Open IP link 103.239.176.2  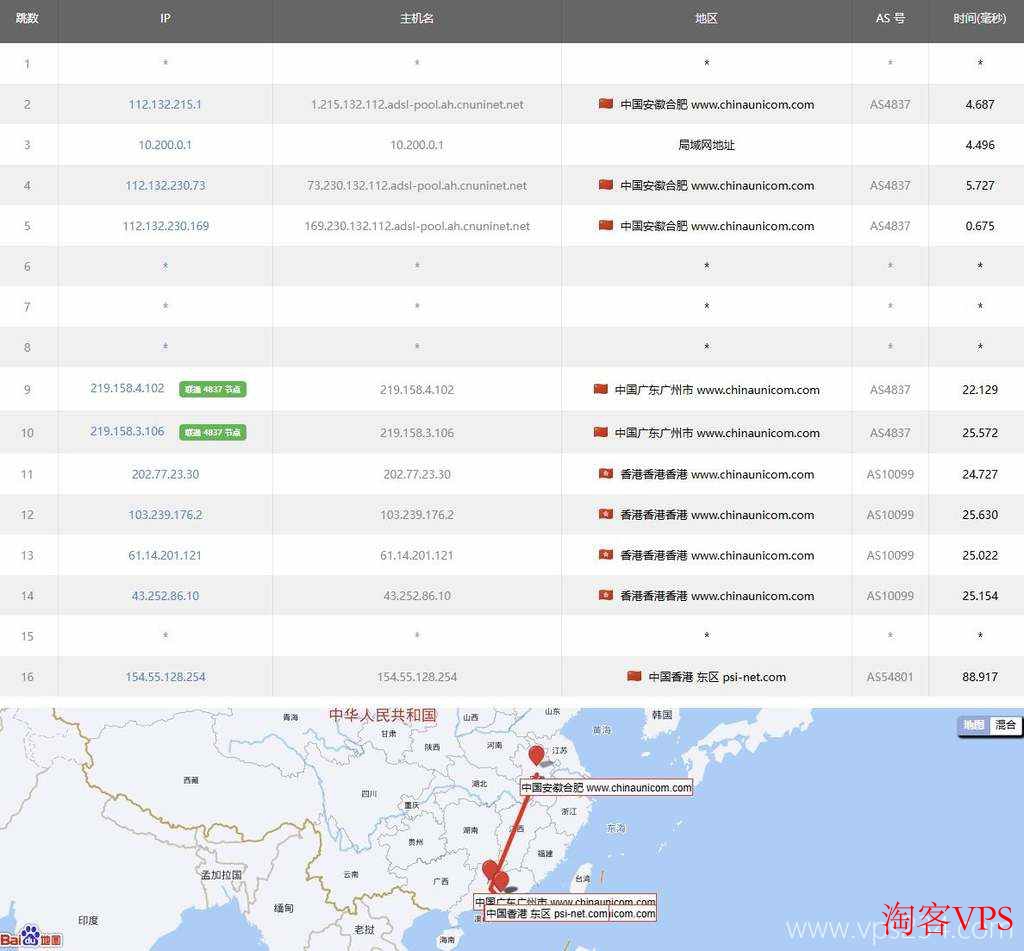[165, 515]
